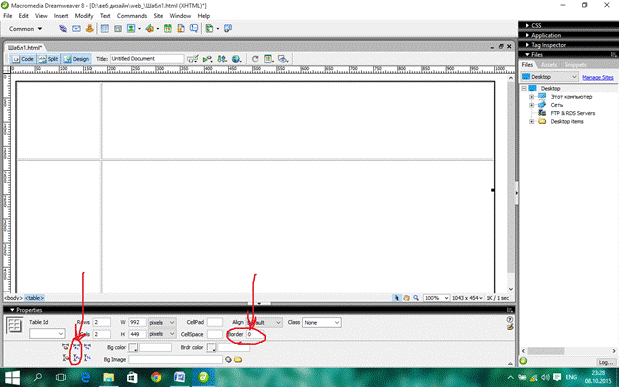
Task: Open the Bg color swatch picker
Action: 133,348
